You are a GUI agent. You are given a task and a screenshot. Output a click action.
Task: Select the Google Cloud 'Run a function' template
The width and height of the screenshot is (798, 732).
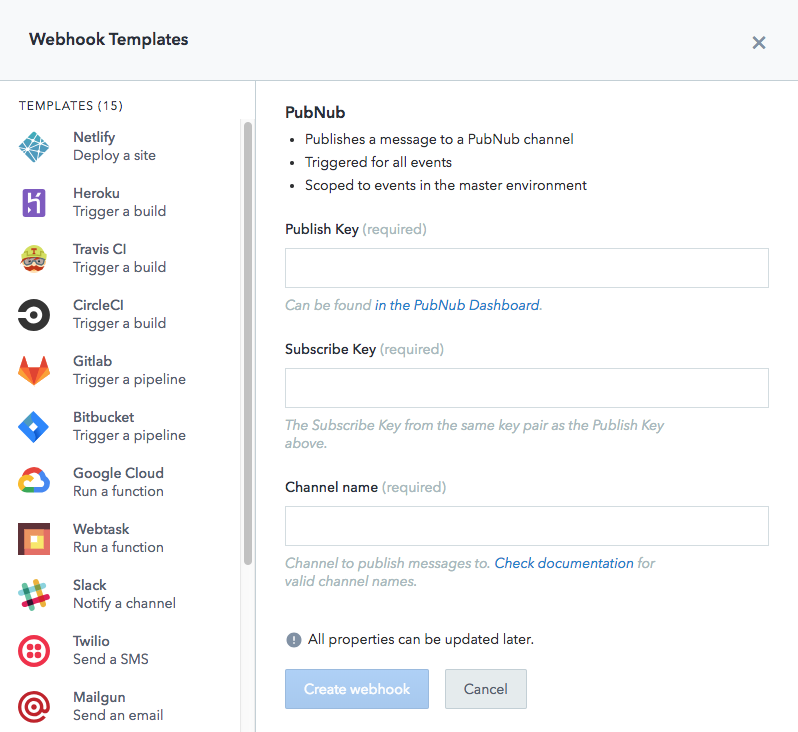[119, 482]
